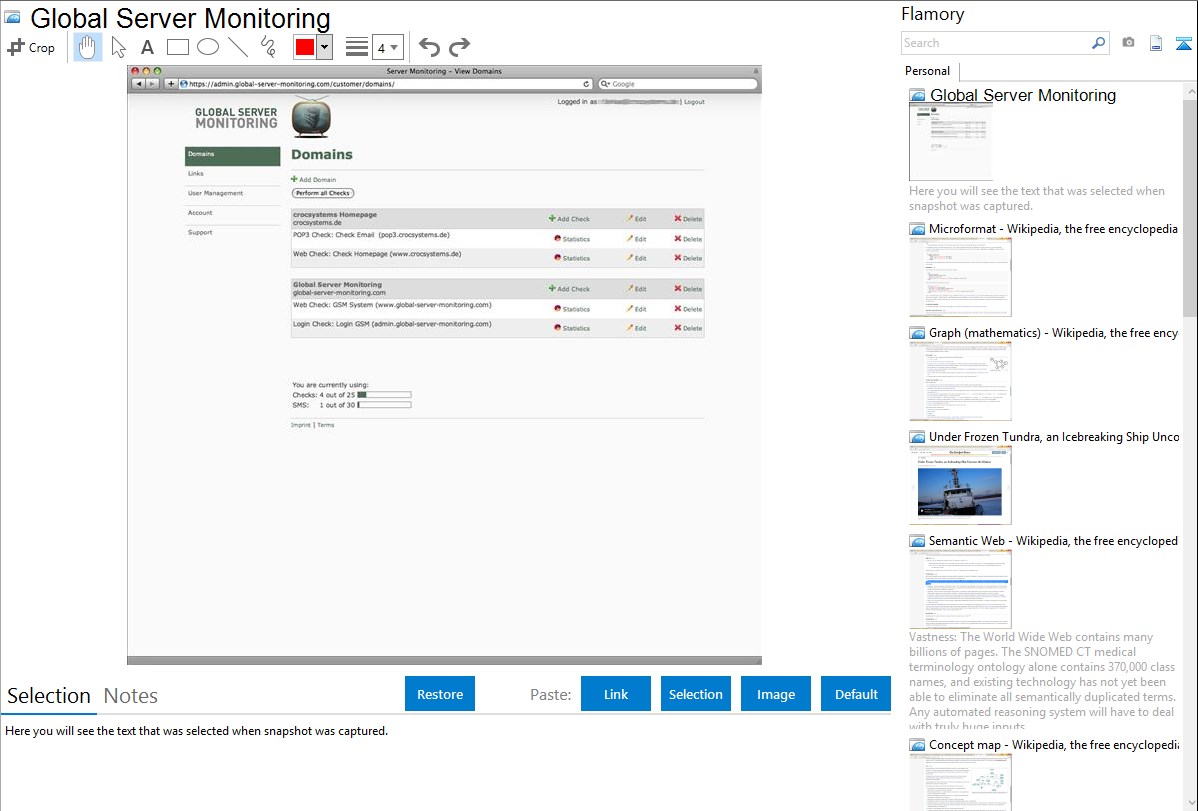Pick the text annotation tool
1198x811 pixels.
(x=147, y=47)
